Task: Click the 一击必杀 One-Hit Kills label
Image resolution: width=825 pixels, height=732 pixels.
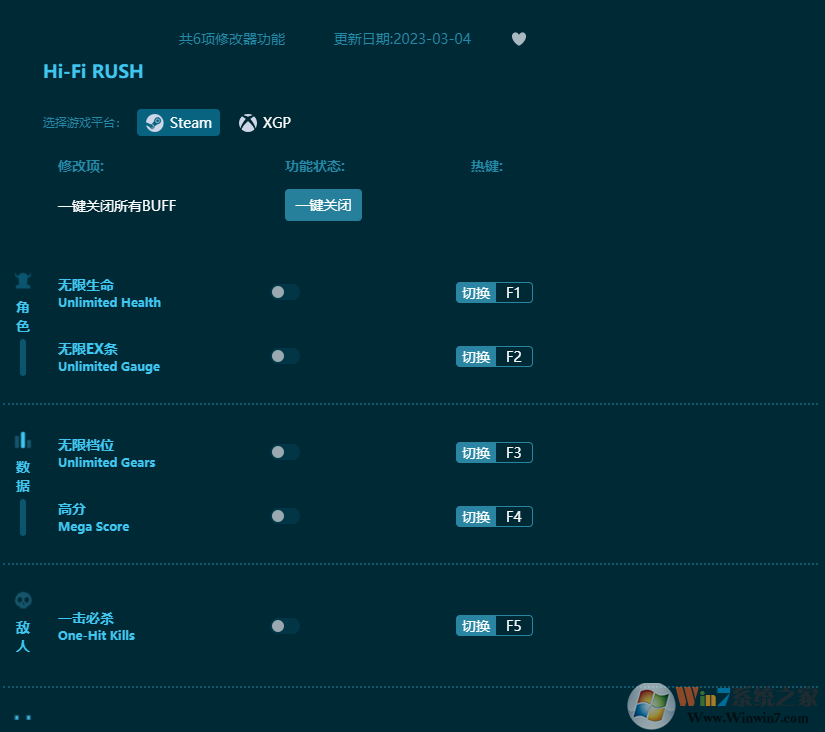Action: 96,627
